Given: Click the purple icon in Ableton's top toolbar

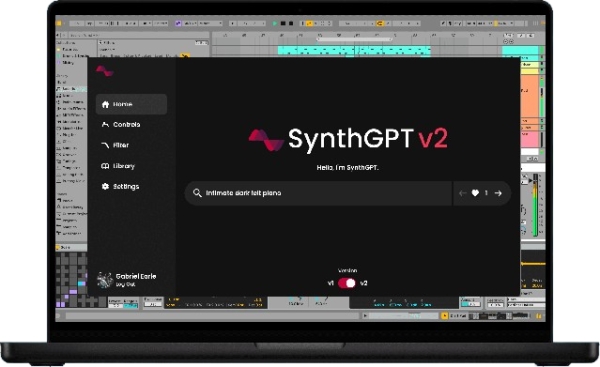Looking at the screenshot, I should [178, 23].
